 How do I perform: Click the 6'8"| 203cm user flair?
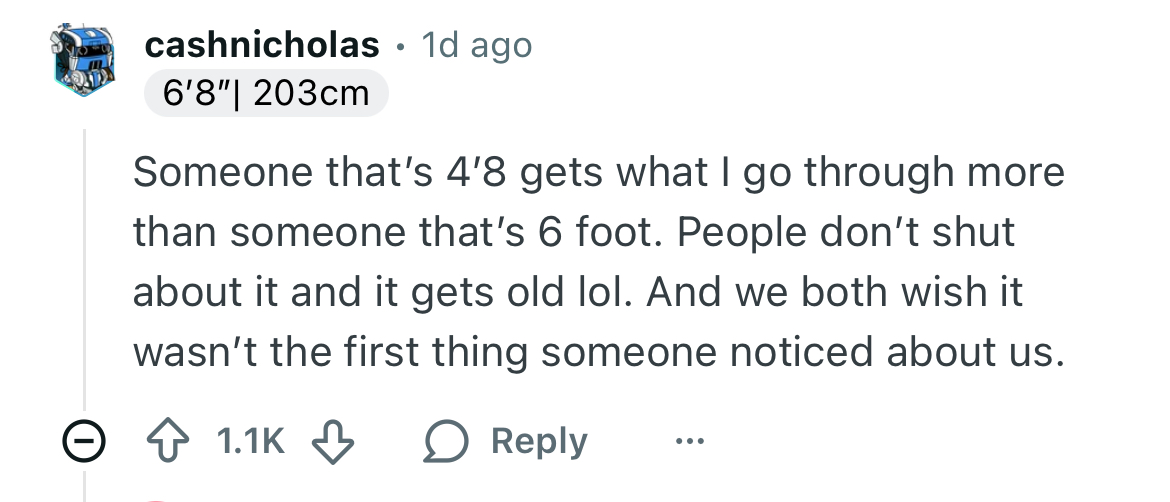coord(266,94)
